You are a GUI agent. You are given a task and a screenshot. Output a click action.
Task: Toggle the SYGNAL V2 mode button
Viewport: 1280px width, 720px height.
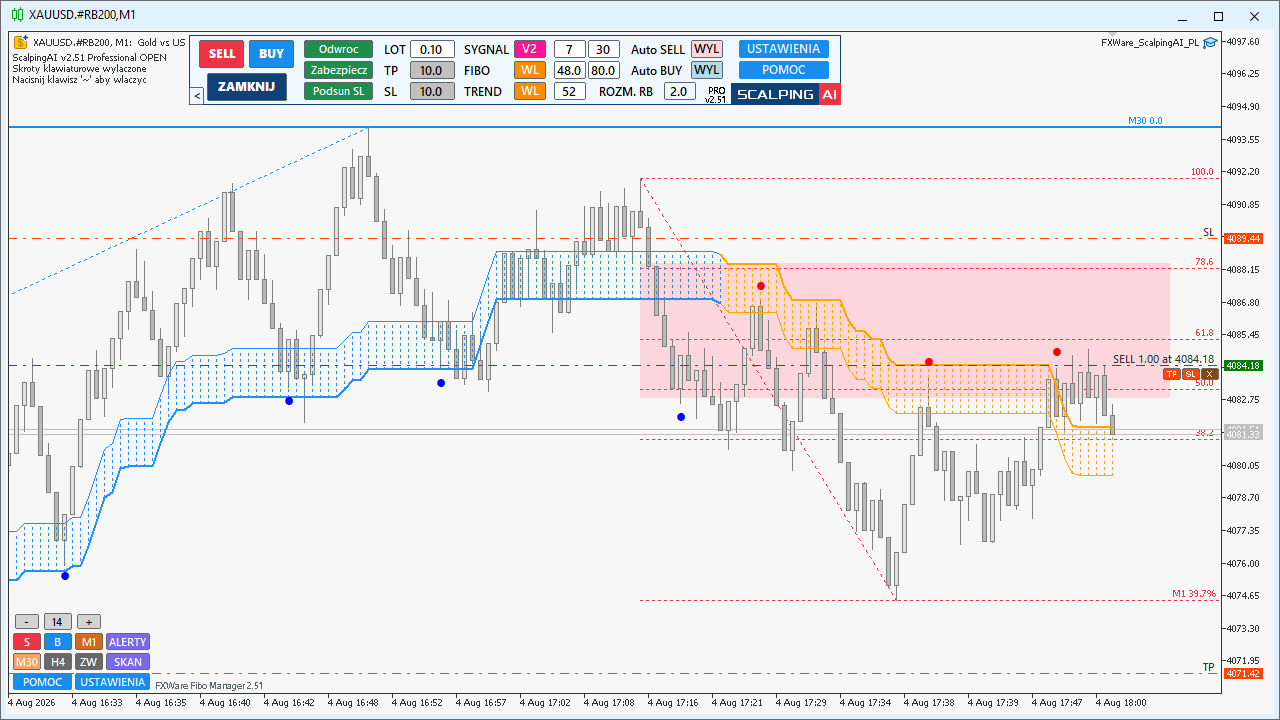[x=530, y=49]
